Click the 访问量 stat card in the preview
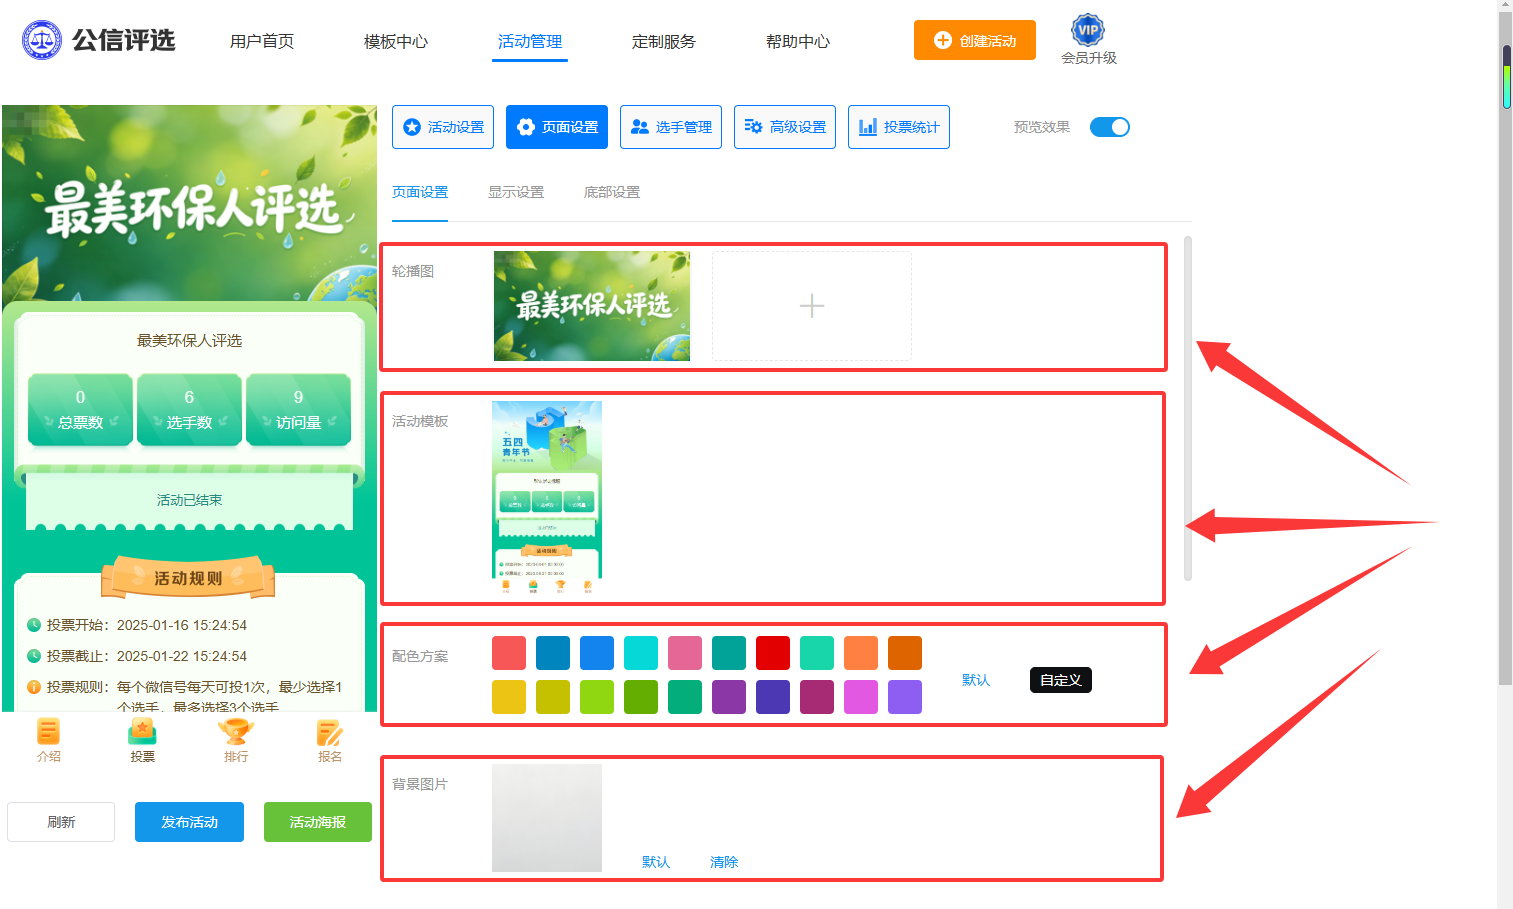This screenshot has width=1513, height=909. pyautogui.click(x=298, y=410)
